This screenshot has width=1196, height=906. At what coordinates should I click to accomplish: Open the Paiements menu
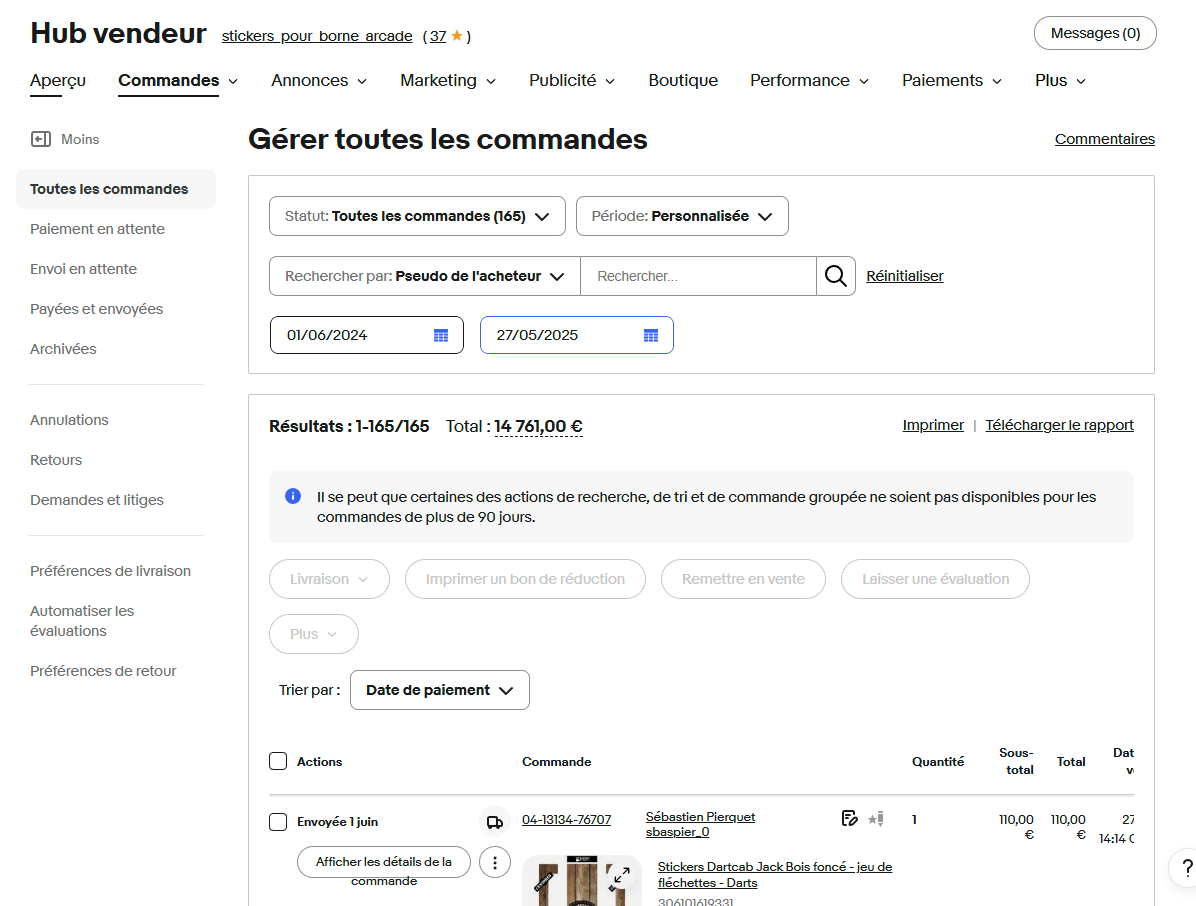click(952, 81)
